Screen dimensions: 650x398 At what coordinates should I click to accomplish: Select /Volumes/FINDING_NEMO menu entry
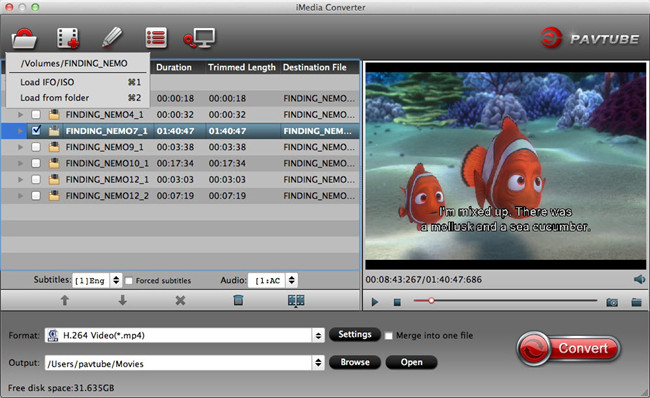[x=74, y=63]
